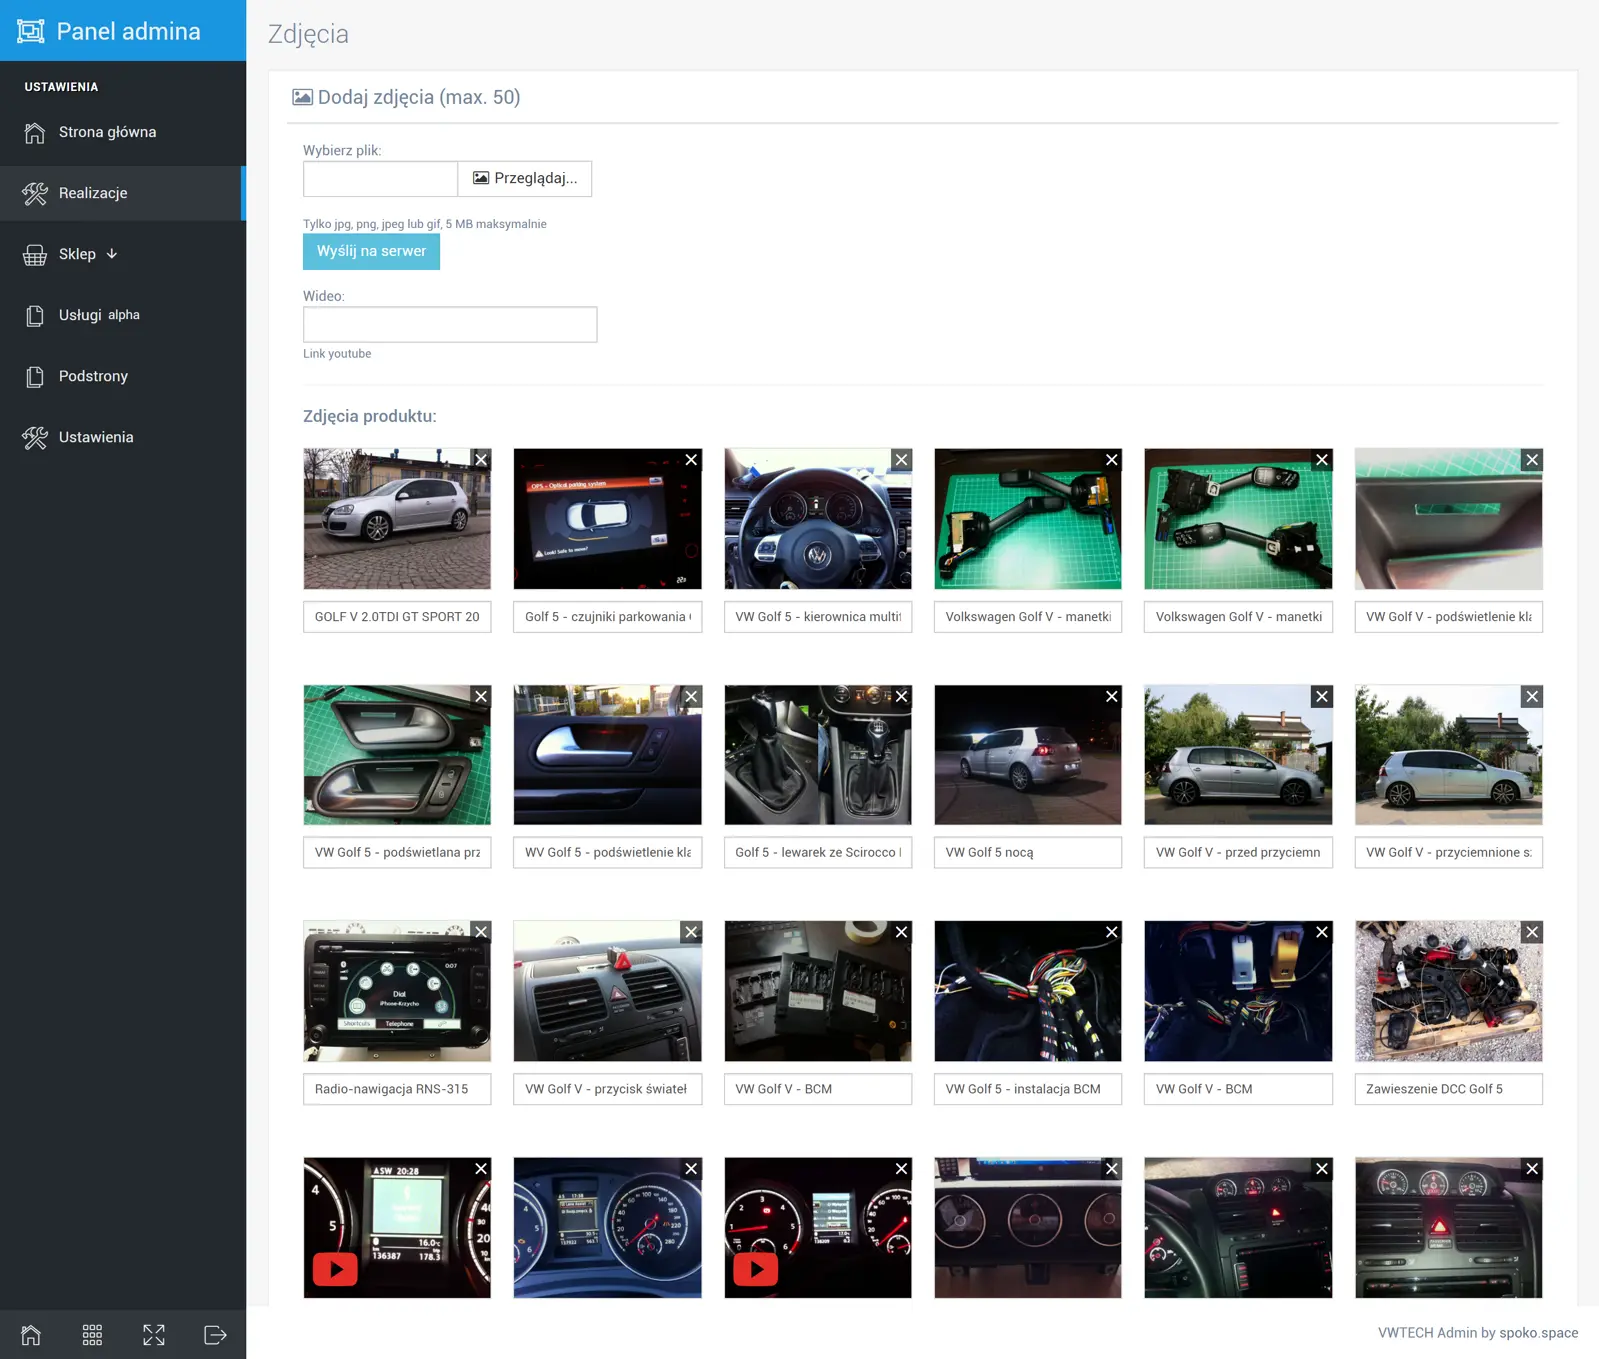Click the home icon in bottom bar

(x=31, y=1335)
